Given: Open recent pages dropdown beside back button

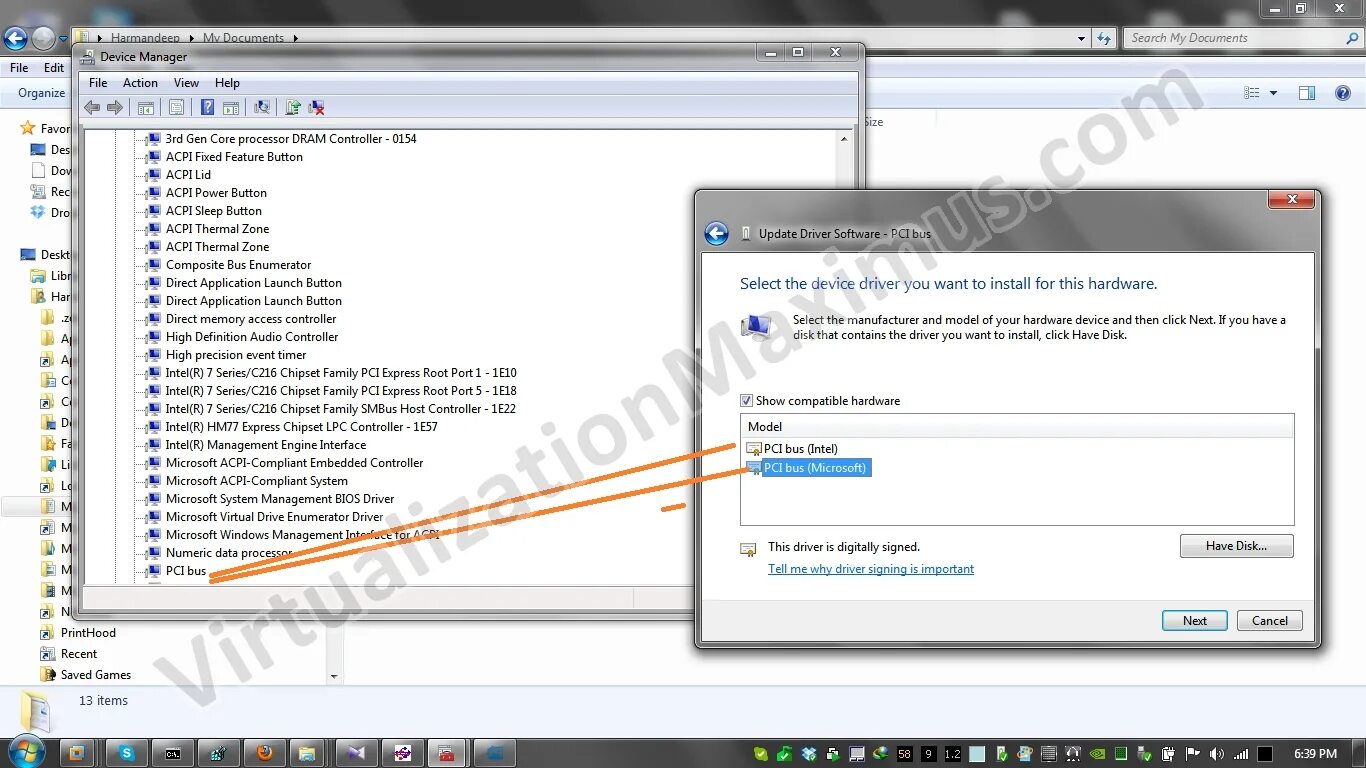Looking at the screenshot, I should tap(63, 39).
